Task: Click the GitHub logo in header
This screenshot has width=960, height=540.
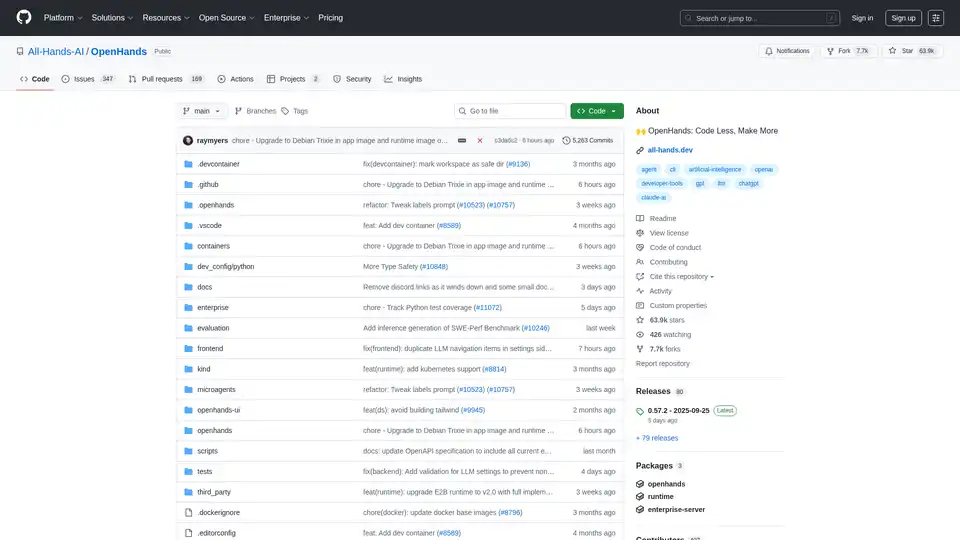Action: click(x=24, y=17)
